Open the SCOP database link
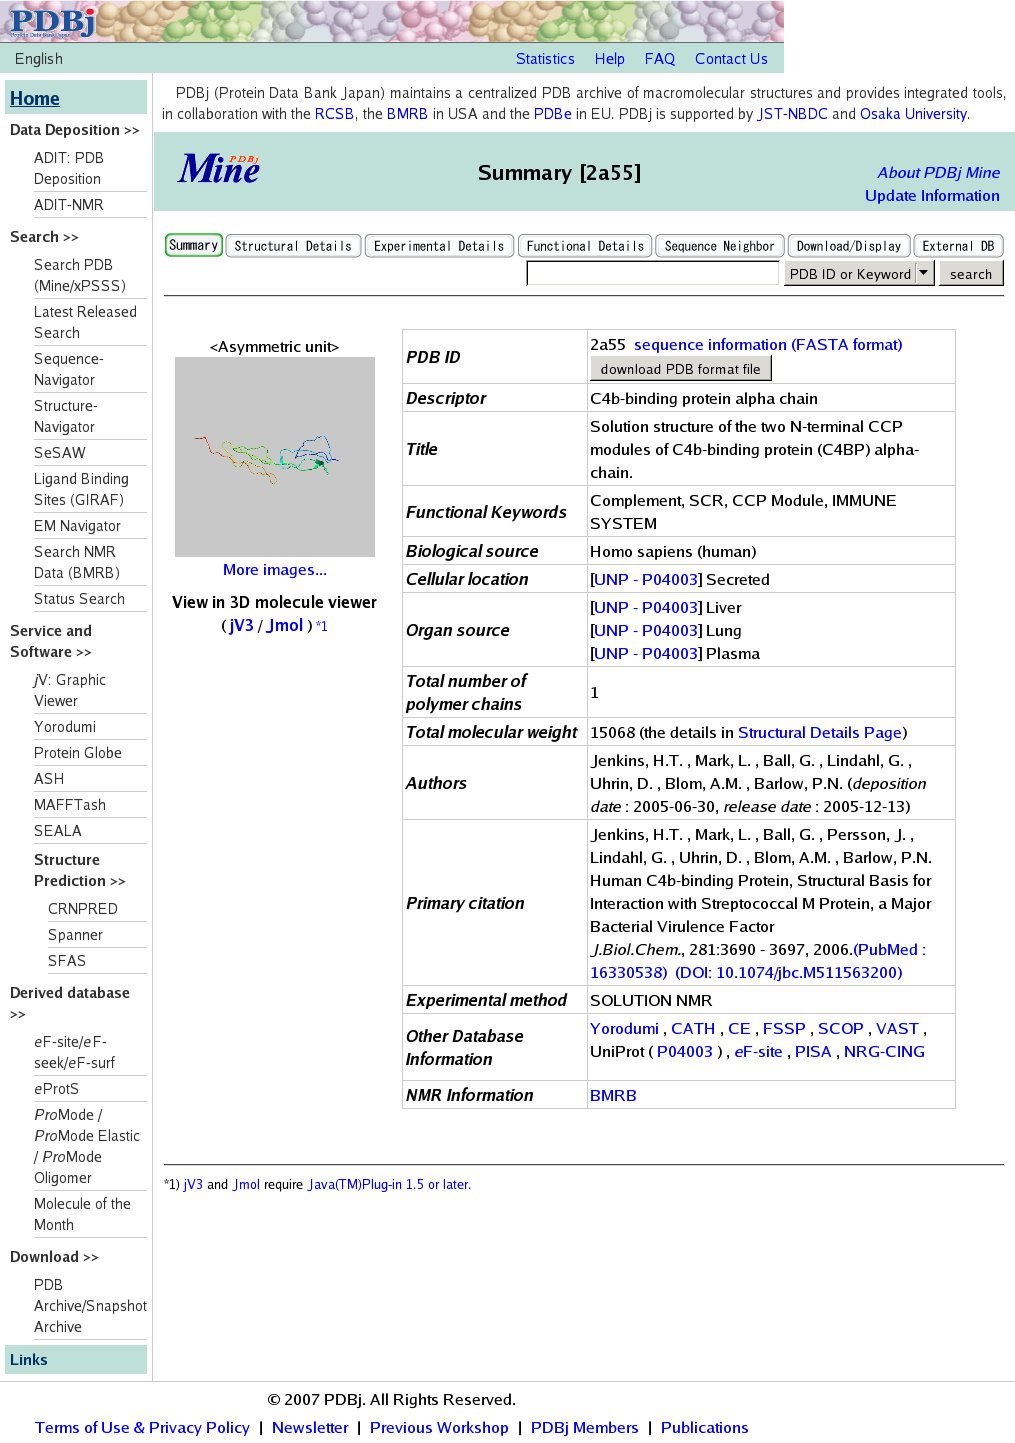 (x=841, y=1028)
